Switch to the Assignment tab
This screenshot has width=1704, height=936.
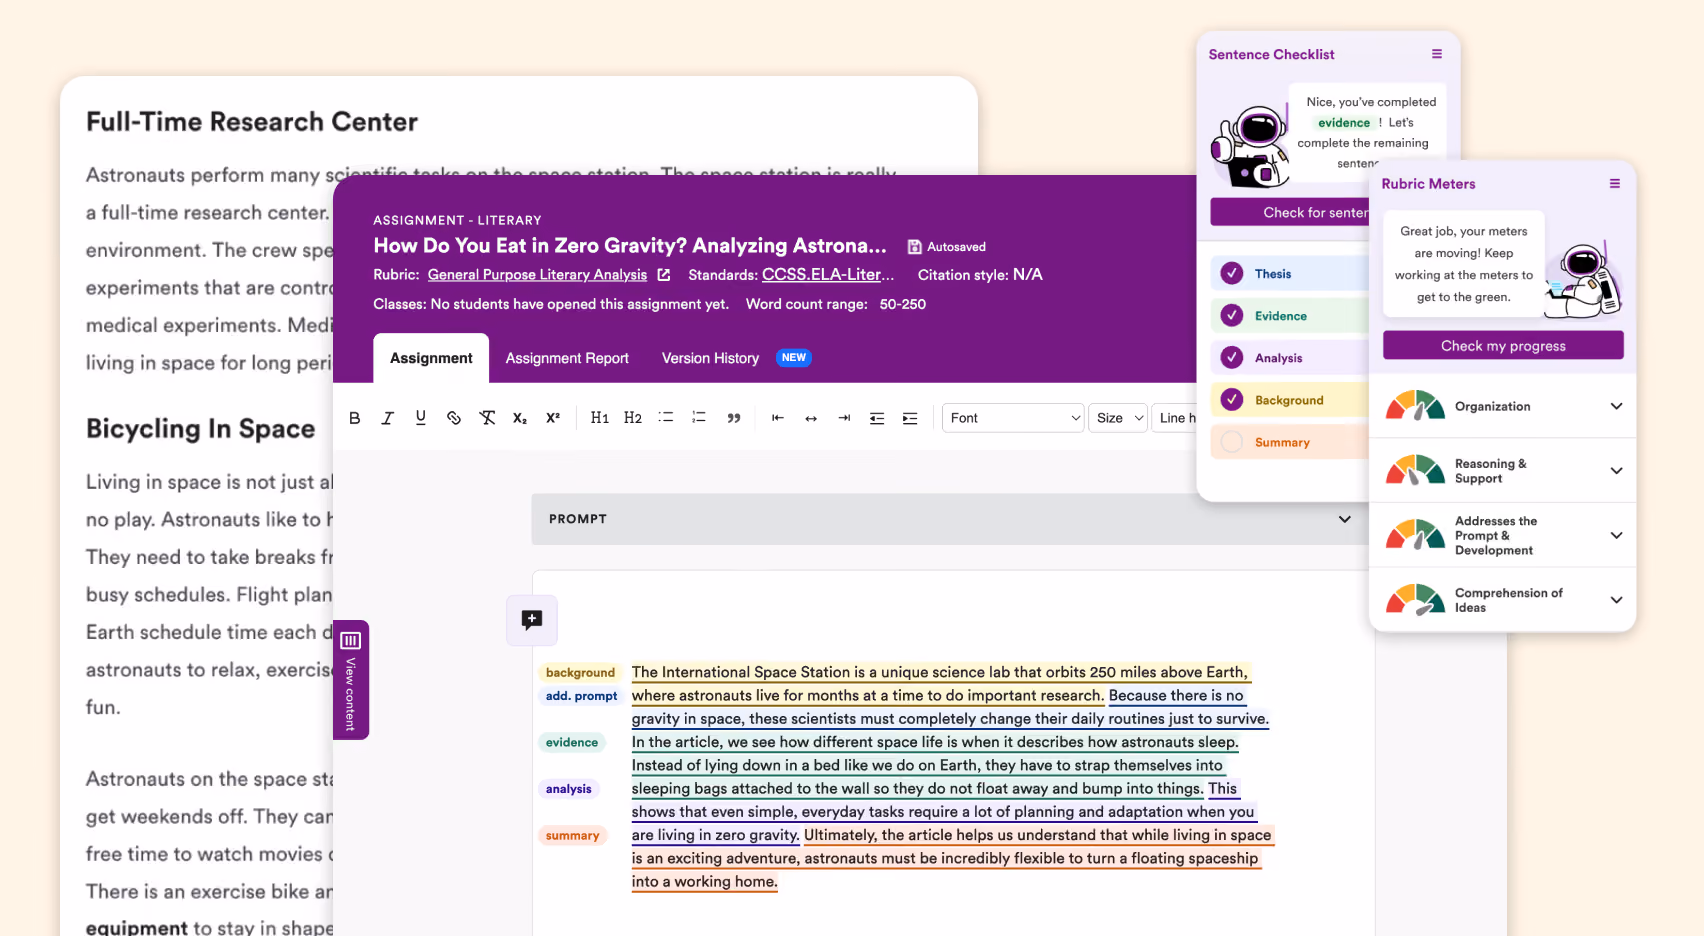431,358
